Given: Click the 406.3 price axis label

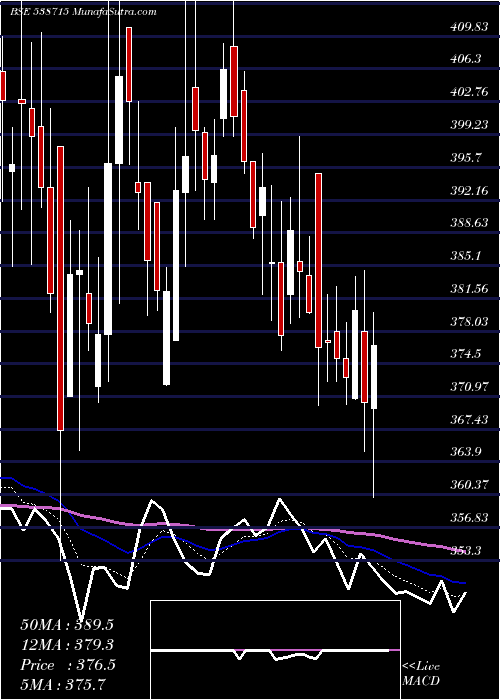Looking at the screenshot, I should coord(466,59).
